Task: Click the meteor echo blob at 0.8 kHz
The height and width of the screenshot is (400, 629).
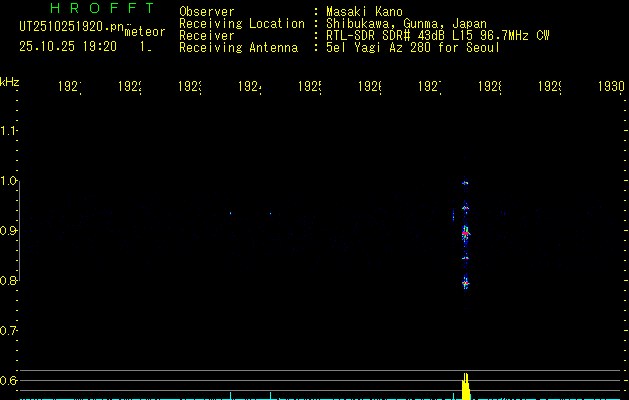Action: point(465,283)
